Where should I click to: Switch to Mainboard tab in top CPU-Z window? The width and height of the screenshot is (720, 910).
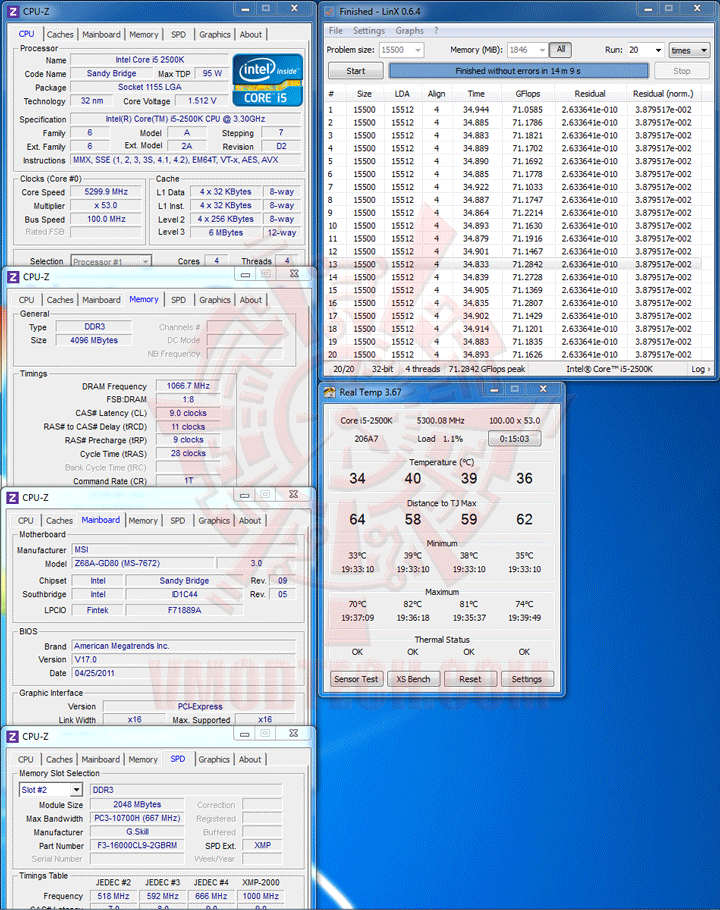[x=102, y=34]
